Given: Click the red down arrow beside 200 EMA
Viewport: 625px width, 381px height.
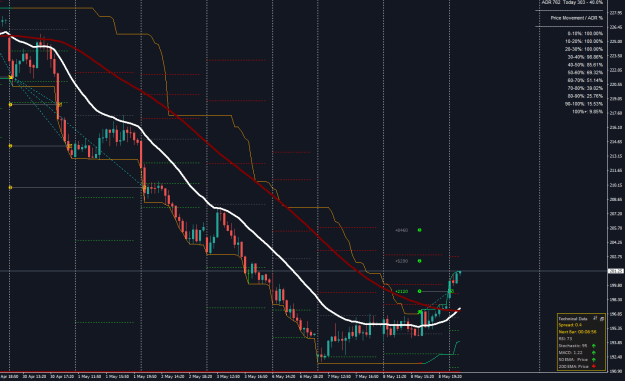Looking at the screenshot, I should tap(594, 366).
